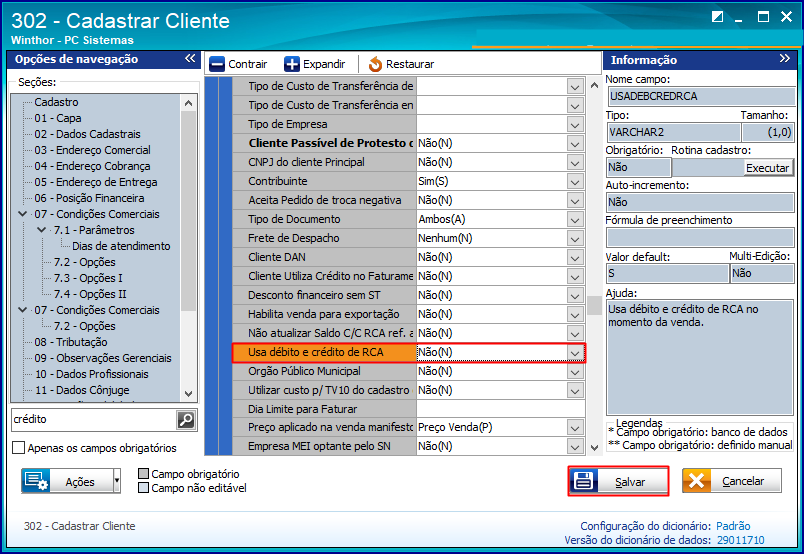
Task: Click Dia Limite para Faturar value field
Action: [x=500, y=409]
